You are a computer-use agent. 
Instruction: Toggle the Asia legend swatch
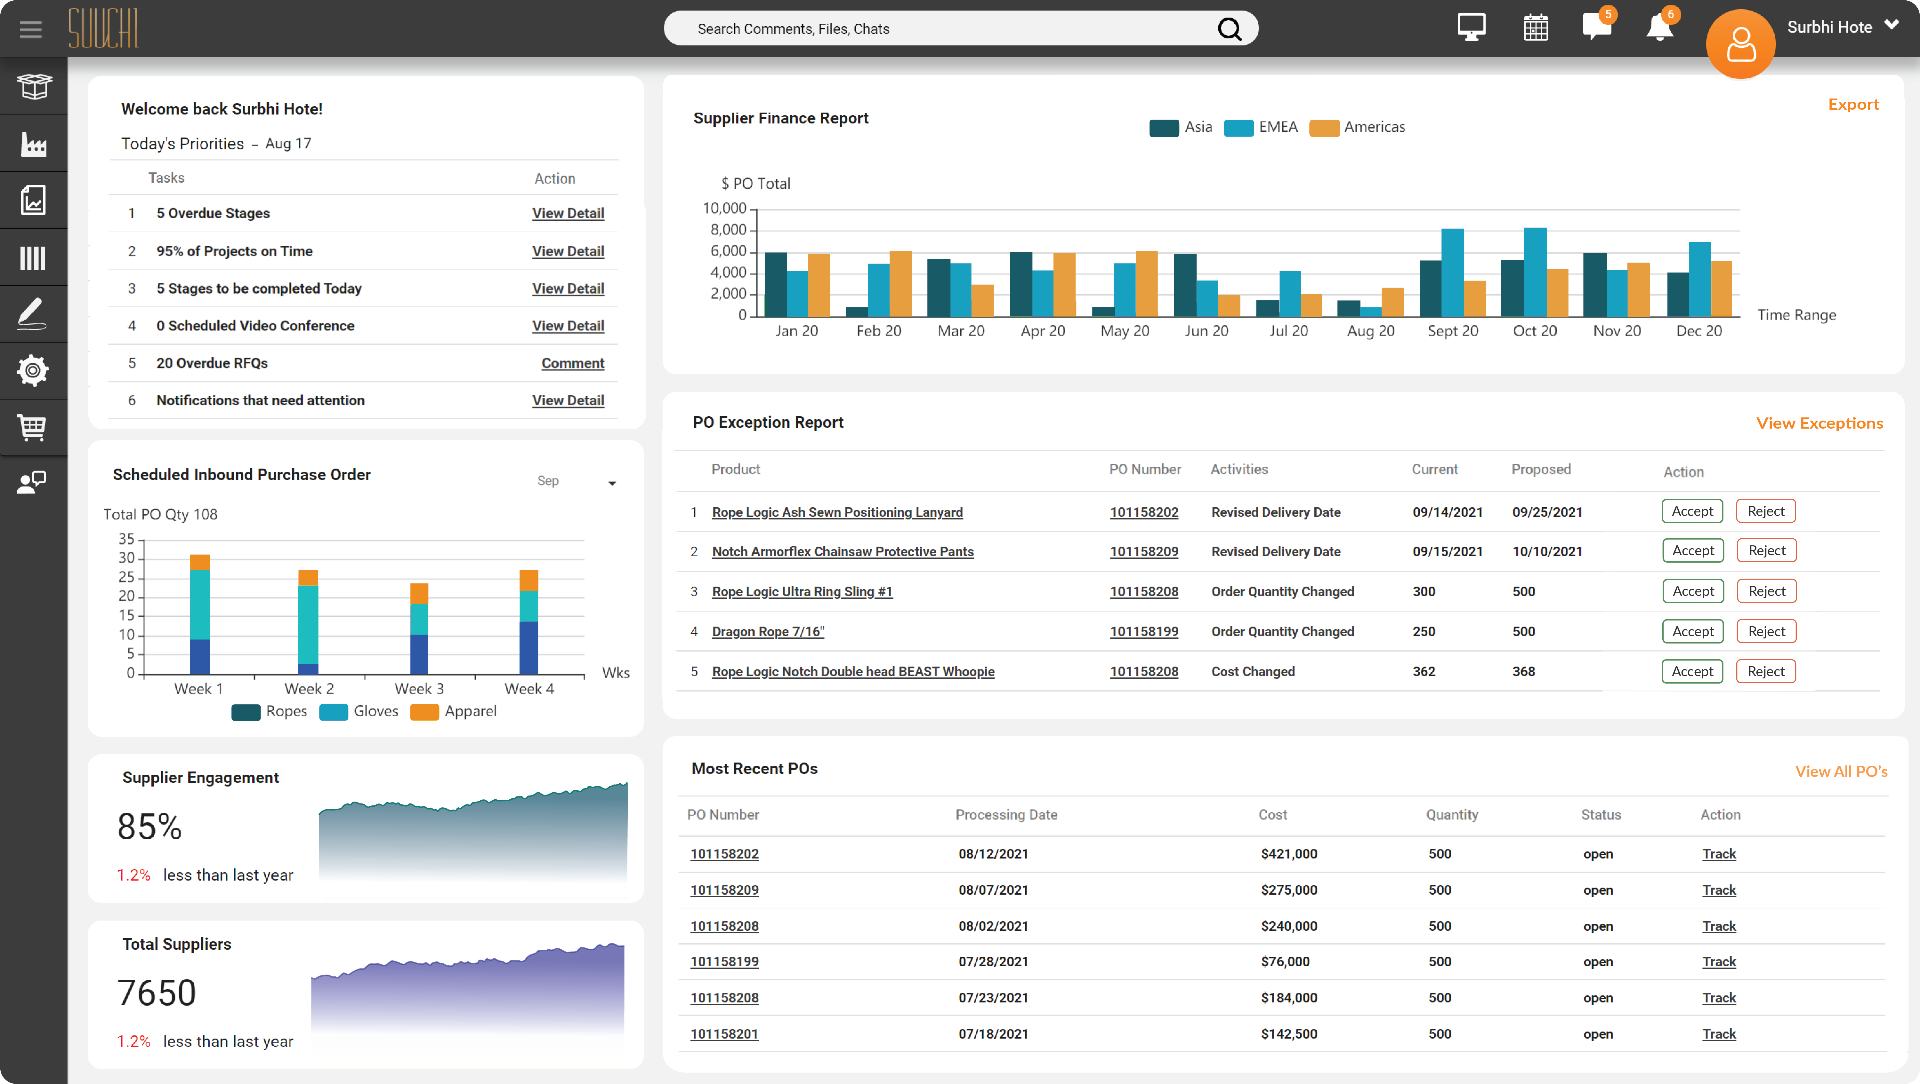(x=1164, y=128)
